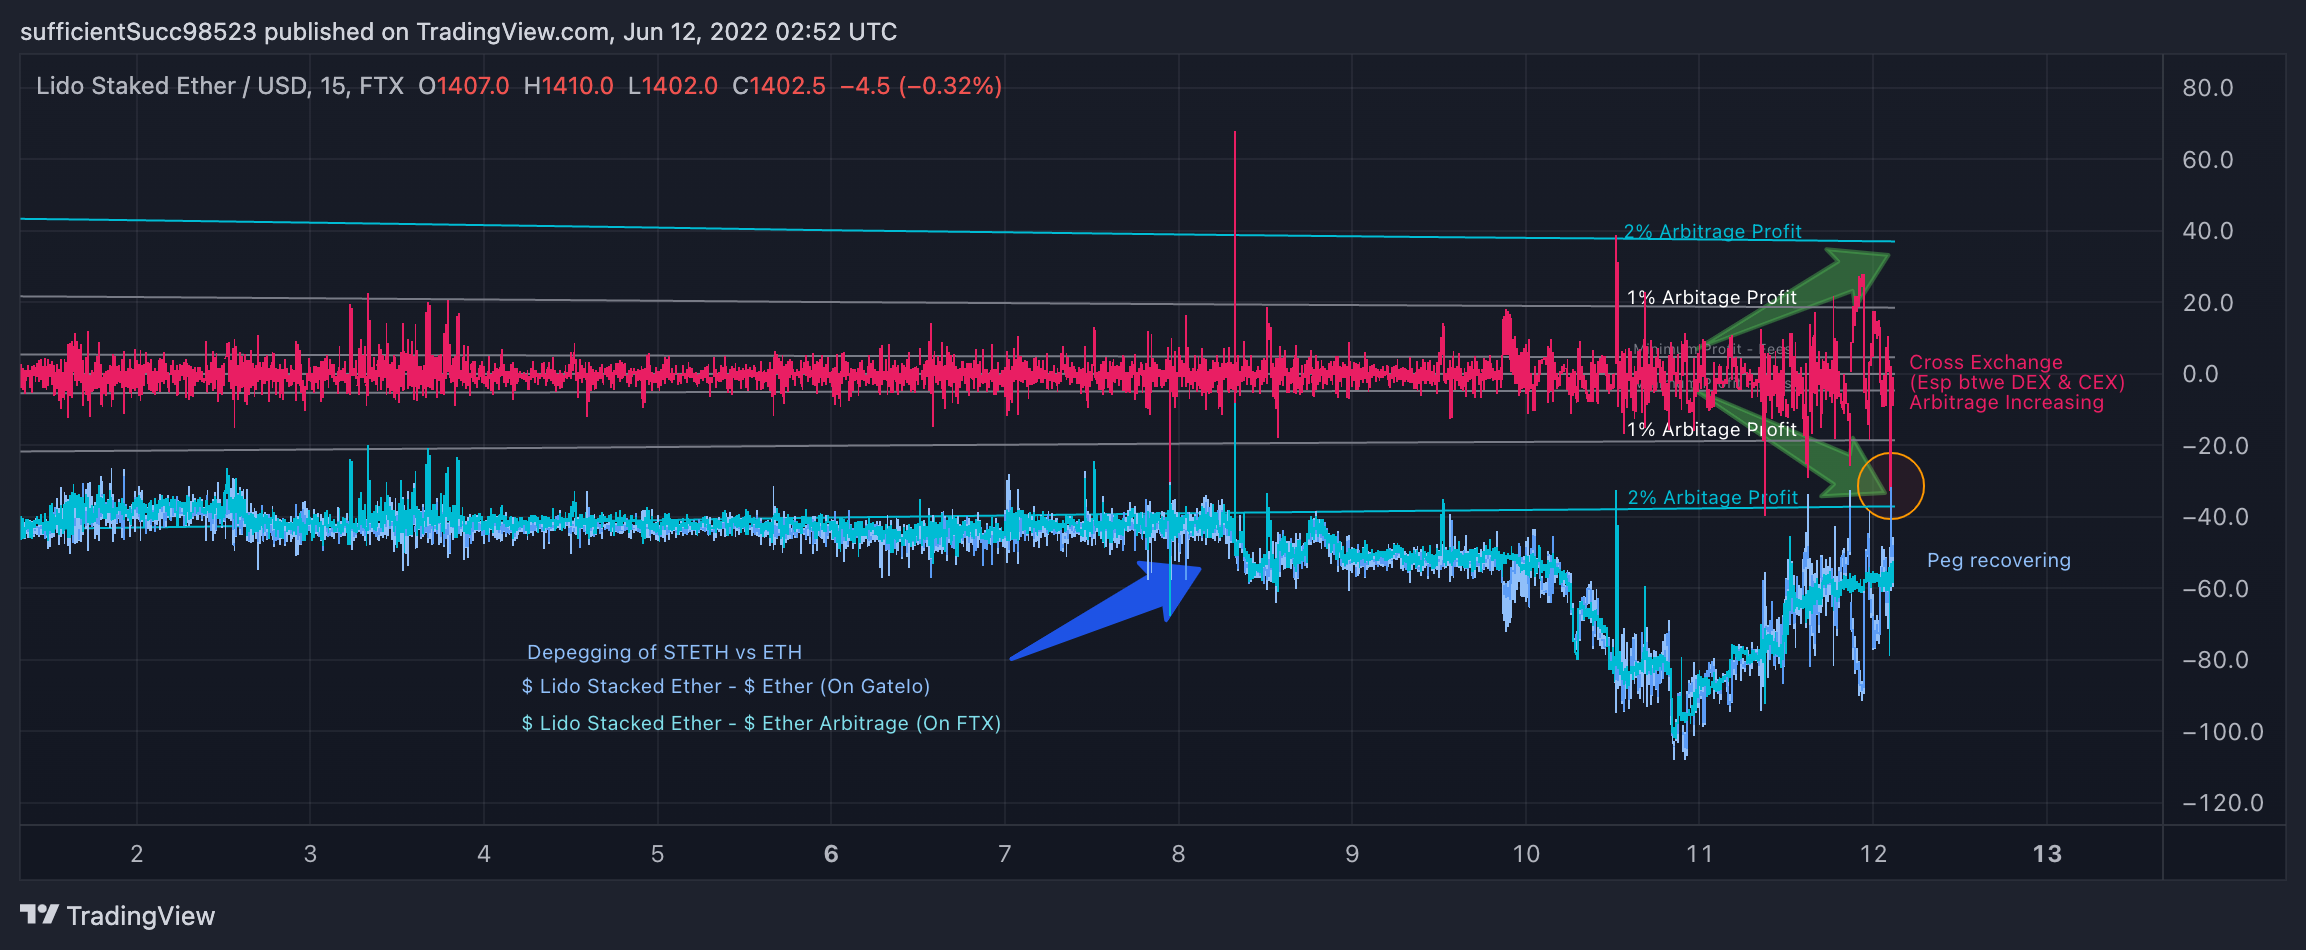Select the close value C1402.5
The width and height of the screenshot is (2306, 950).
coord(778,86)
